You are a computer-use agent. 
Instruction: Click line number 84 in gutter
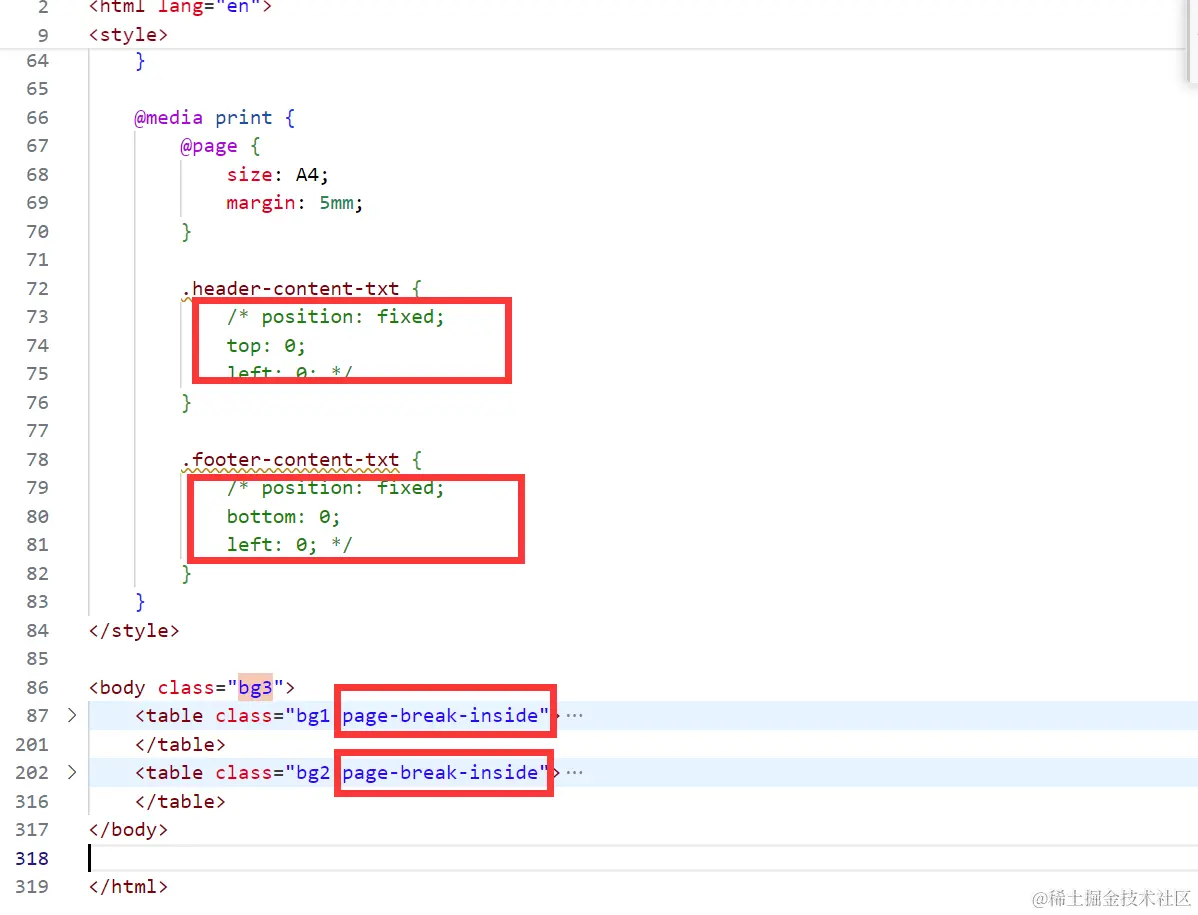tap(37, 631)
